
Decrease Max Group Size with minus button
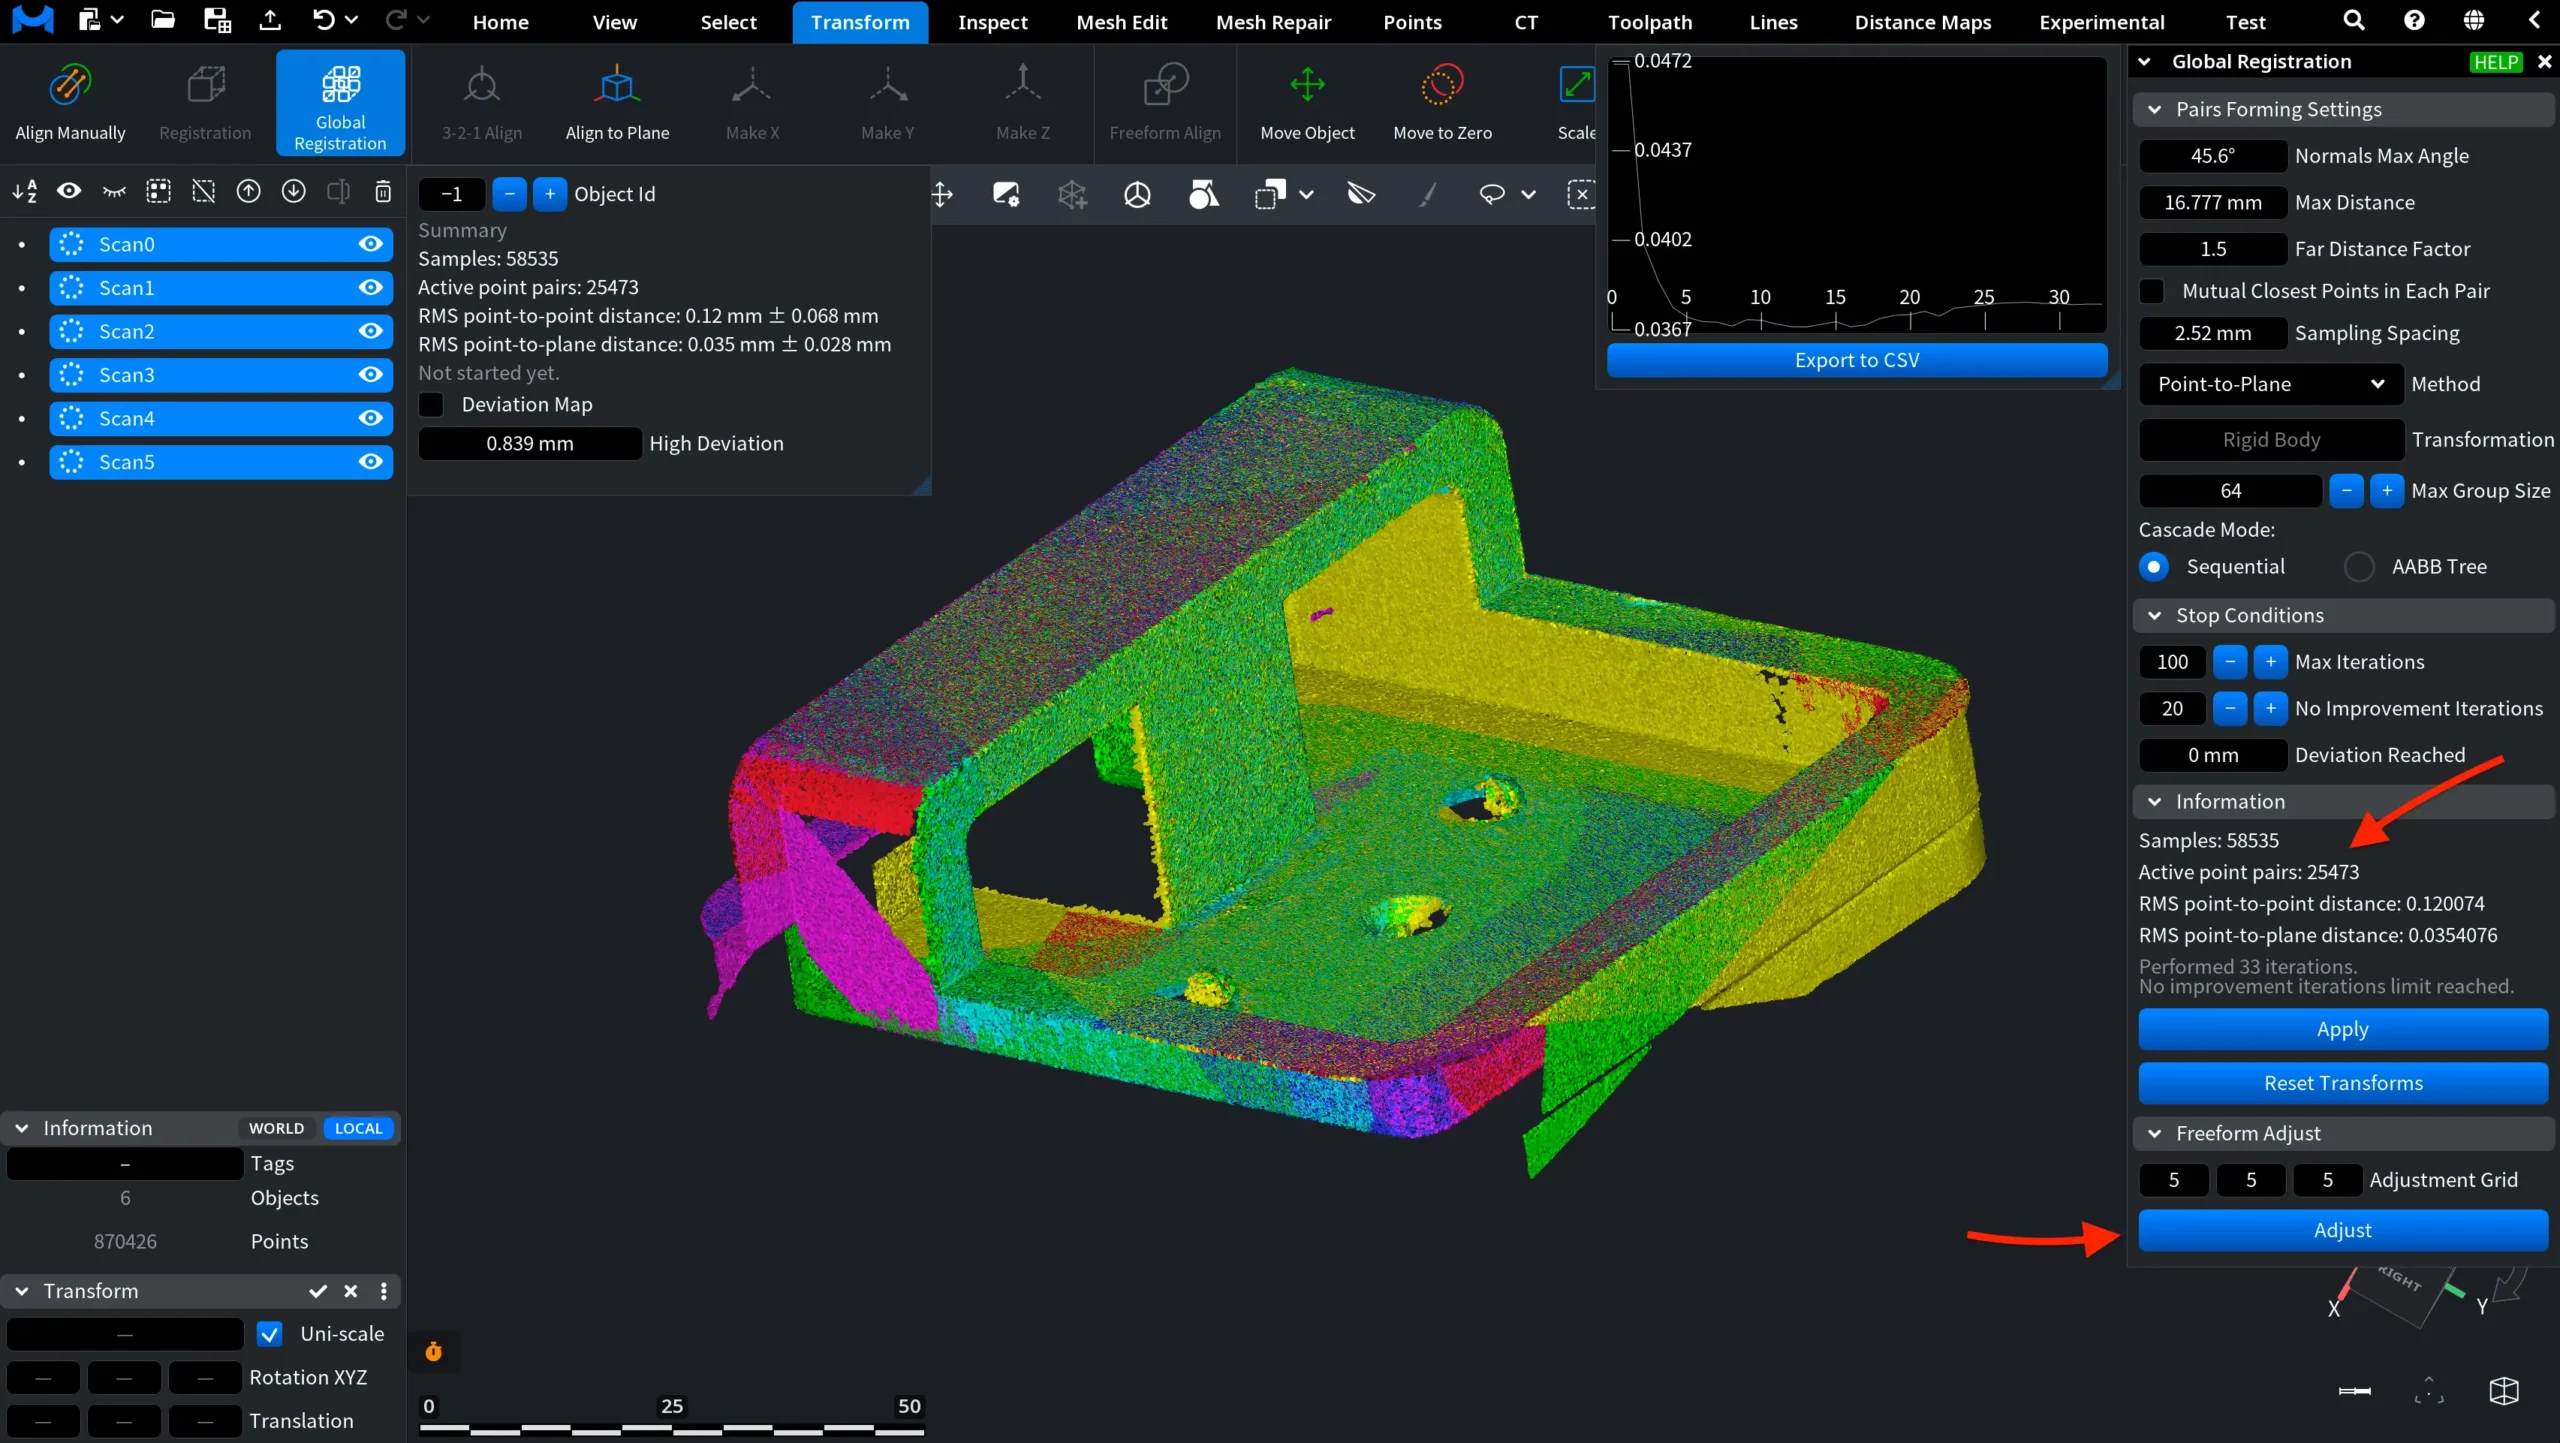click(x=2346, y=491)
